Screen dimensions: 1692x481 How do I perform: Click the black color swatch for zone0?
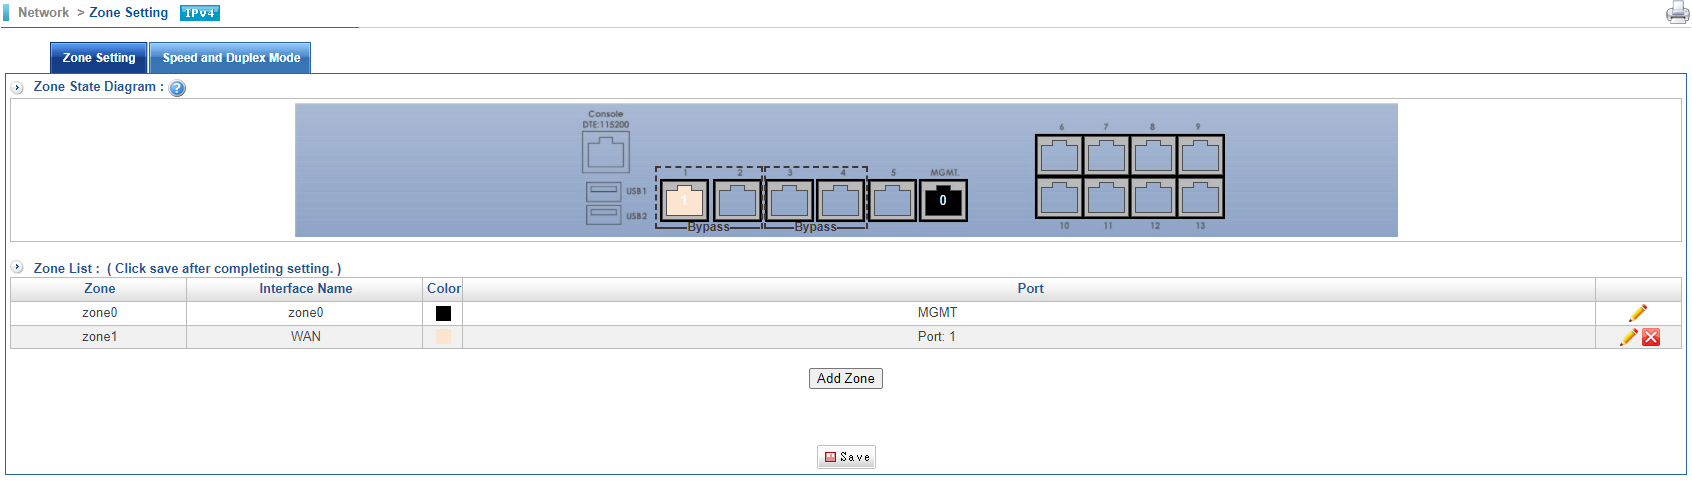click(x=443, y=313)
